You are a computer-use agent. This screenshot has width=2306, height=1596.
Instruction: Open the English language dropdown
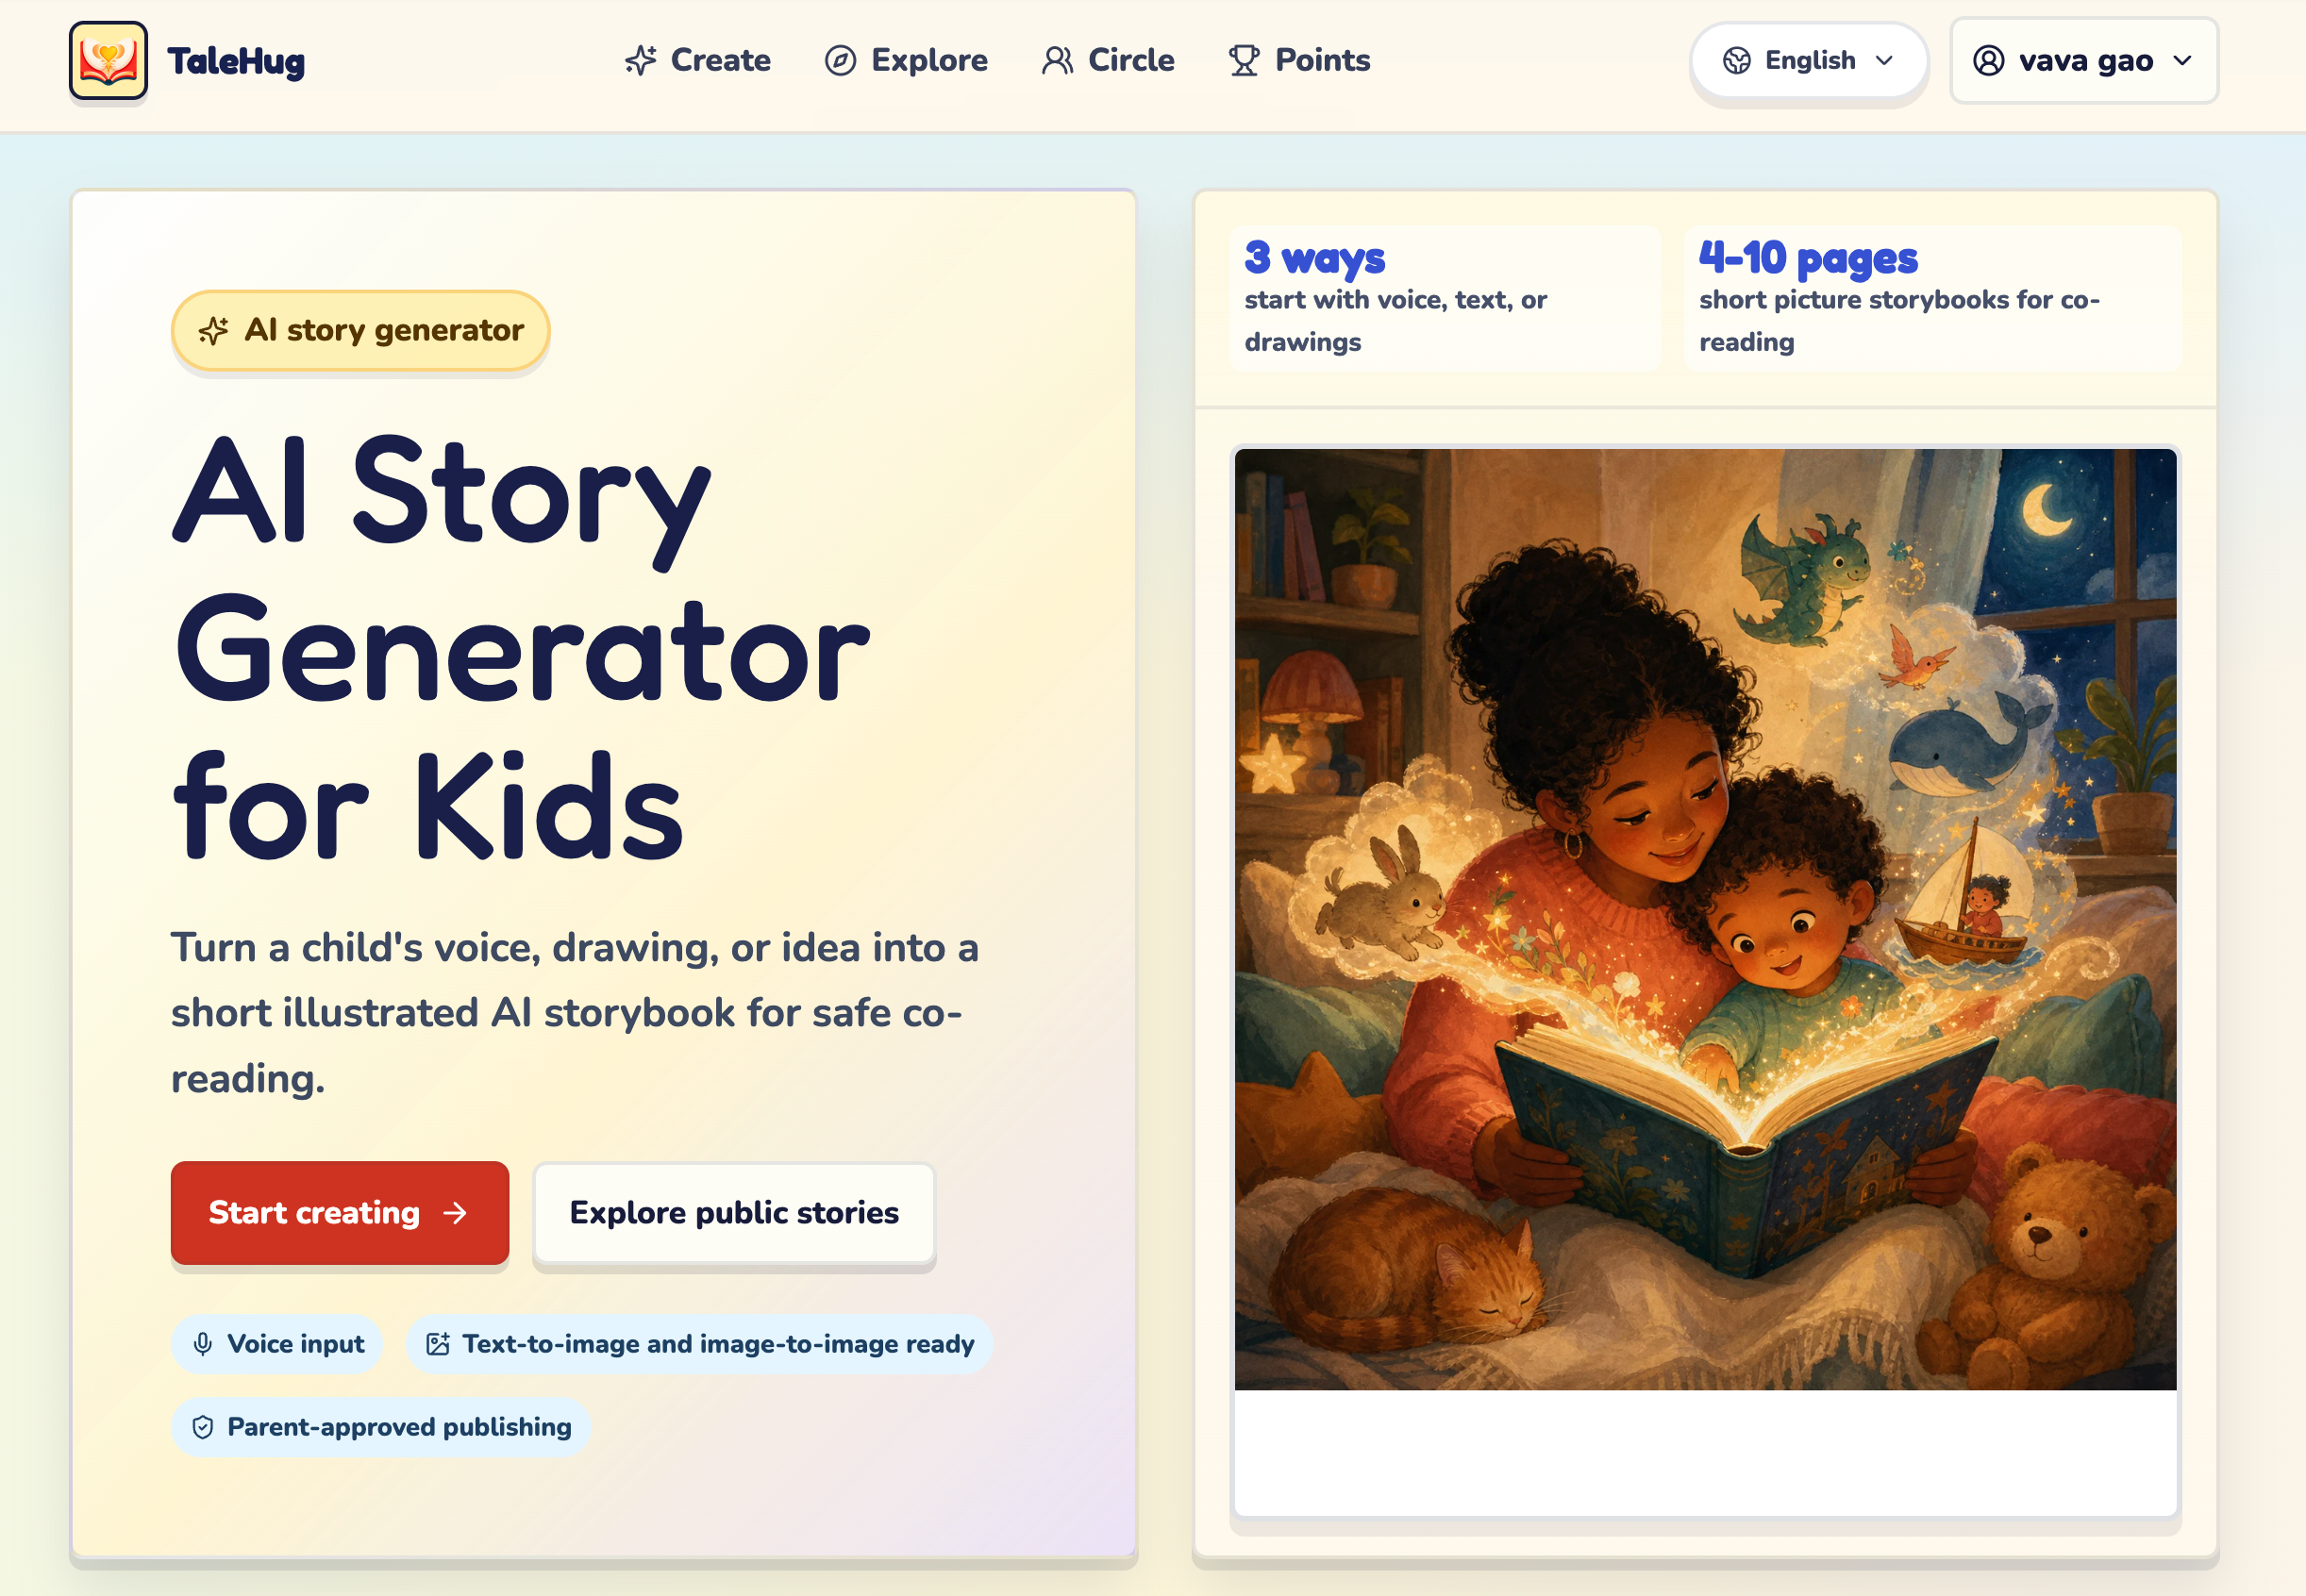1808,61
